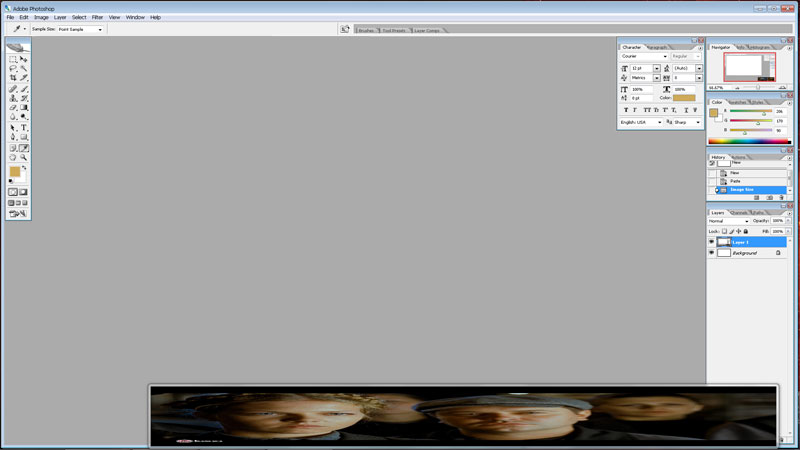This screenshot has height=450, width=800.
Task: Open the Sample Size dropdown
Action: tap(80, 29)
